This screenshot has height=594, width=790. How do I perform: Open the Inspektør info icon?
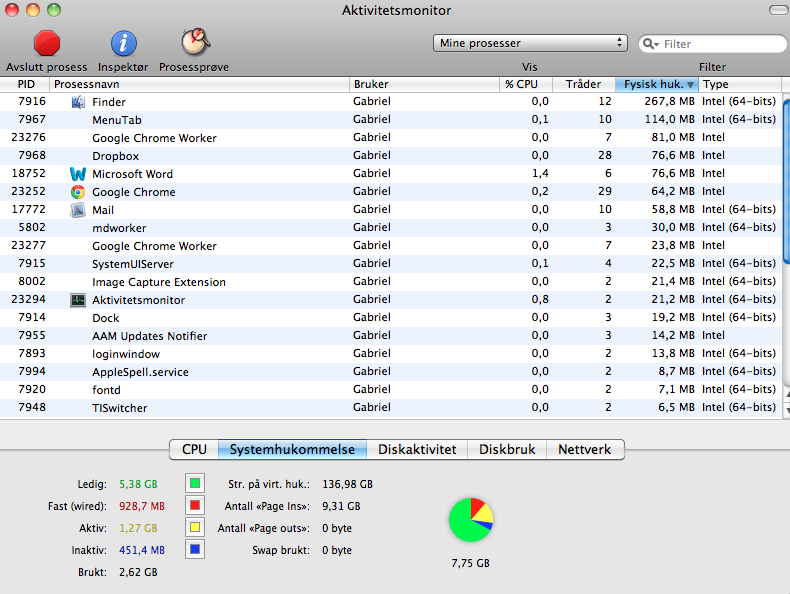[x=123, y=43]
